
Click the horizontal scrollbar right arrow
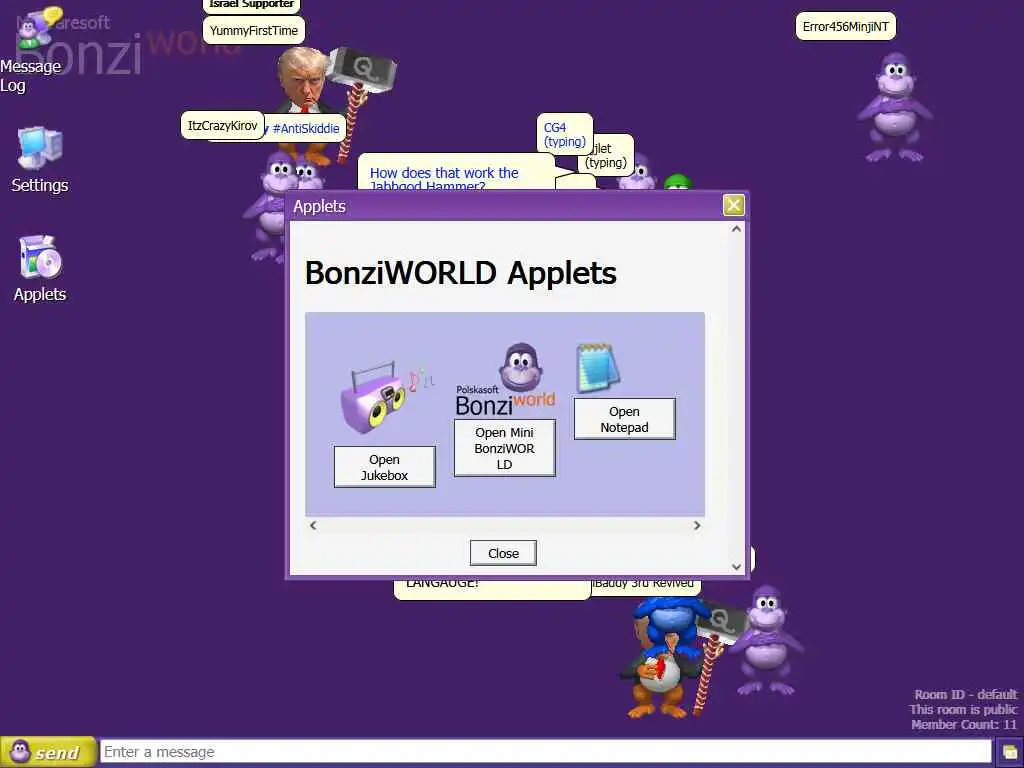697,525
